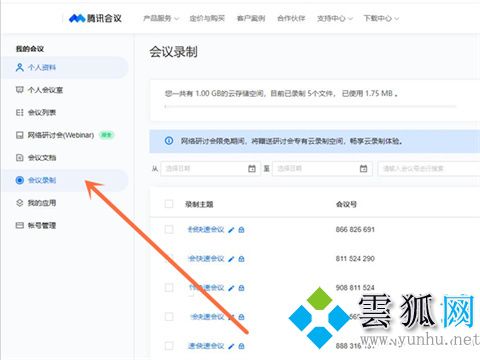Go to 定价与购买 in the top navigation
Screen dimensions: 480x360
point(207,18)
